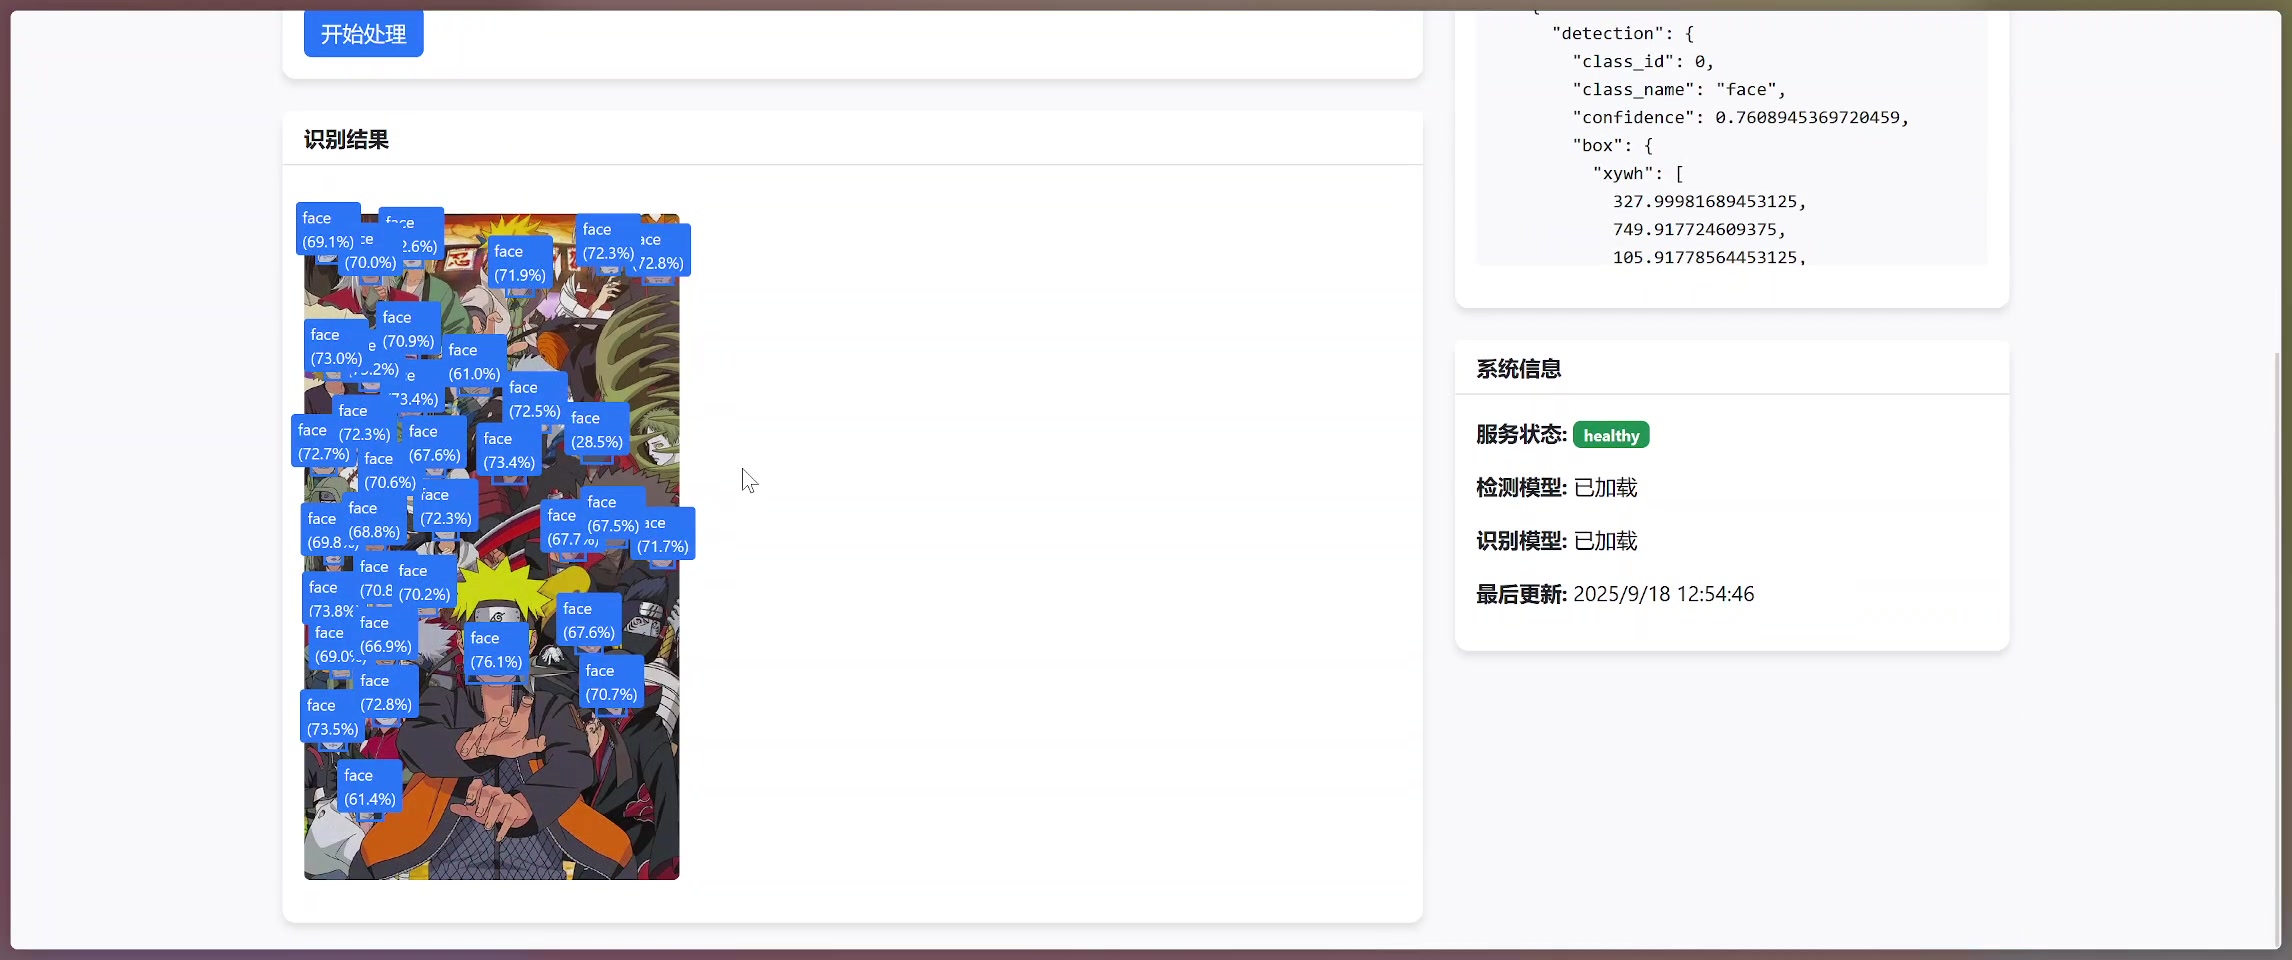This screenshot has width=2292, height=960.
Task: Click the "xywh": [ JSON line
Action: point(1638,173)
